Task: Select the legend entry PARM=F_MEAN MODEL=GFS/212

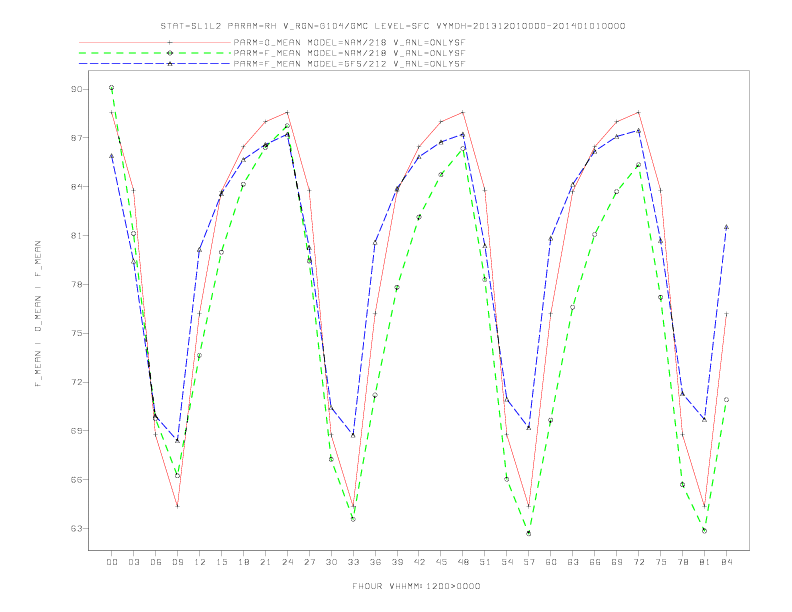Action: pyautogui.click(x=349, y=64)
